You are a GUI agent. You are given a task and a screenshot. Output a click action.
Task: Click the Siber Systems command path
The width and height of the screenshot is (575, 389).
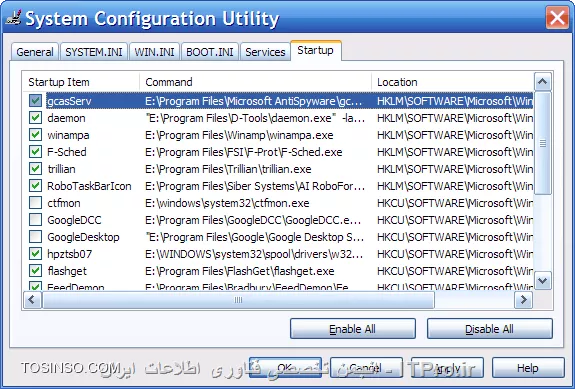tap(255, 186)
